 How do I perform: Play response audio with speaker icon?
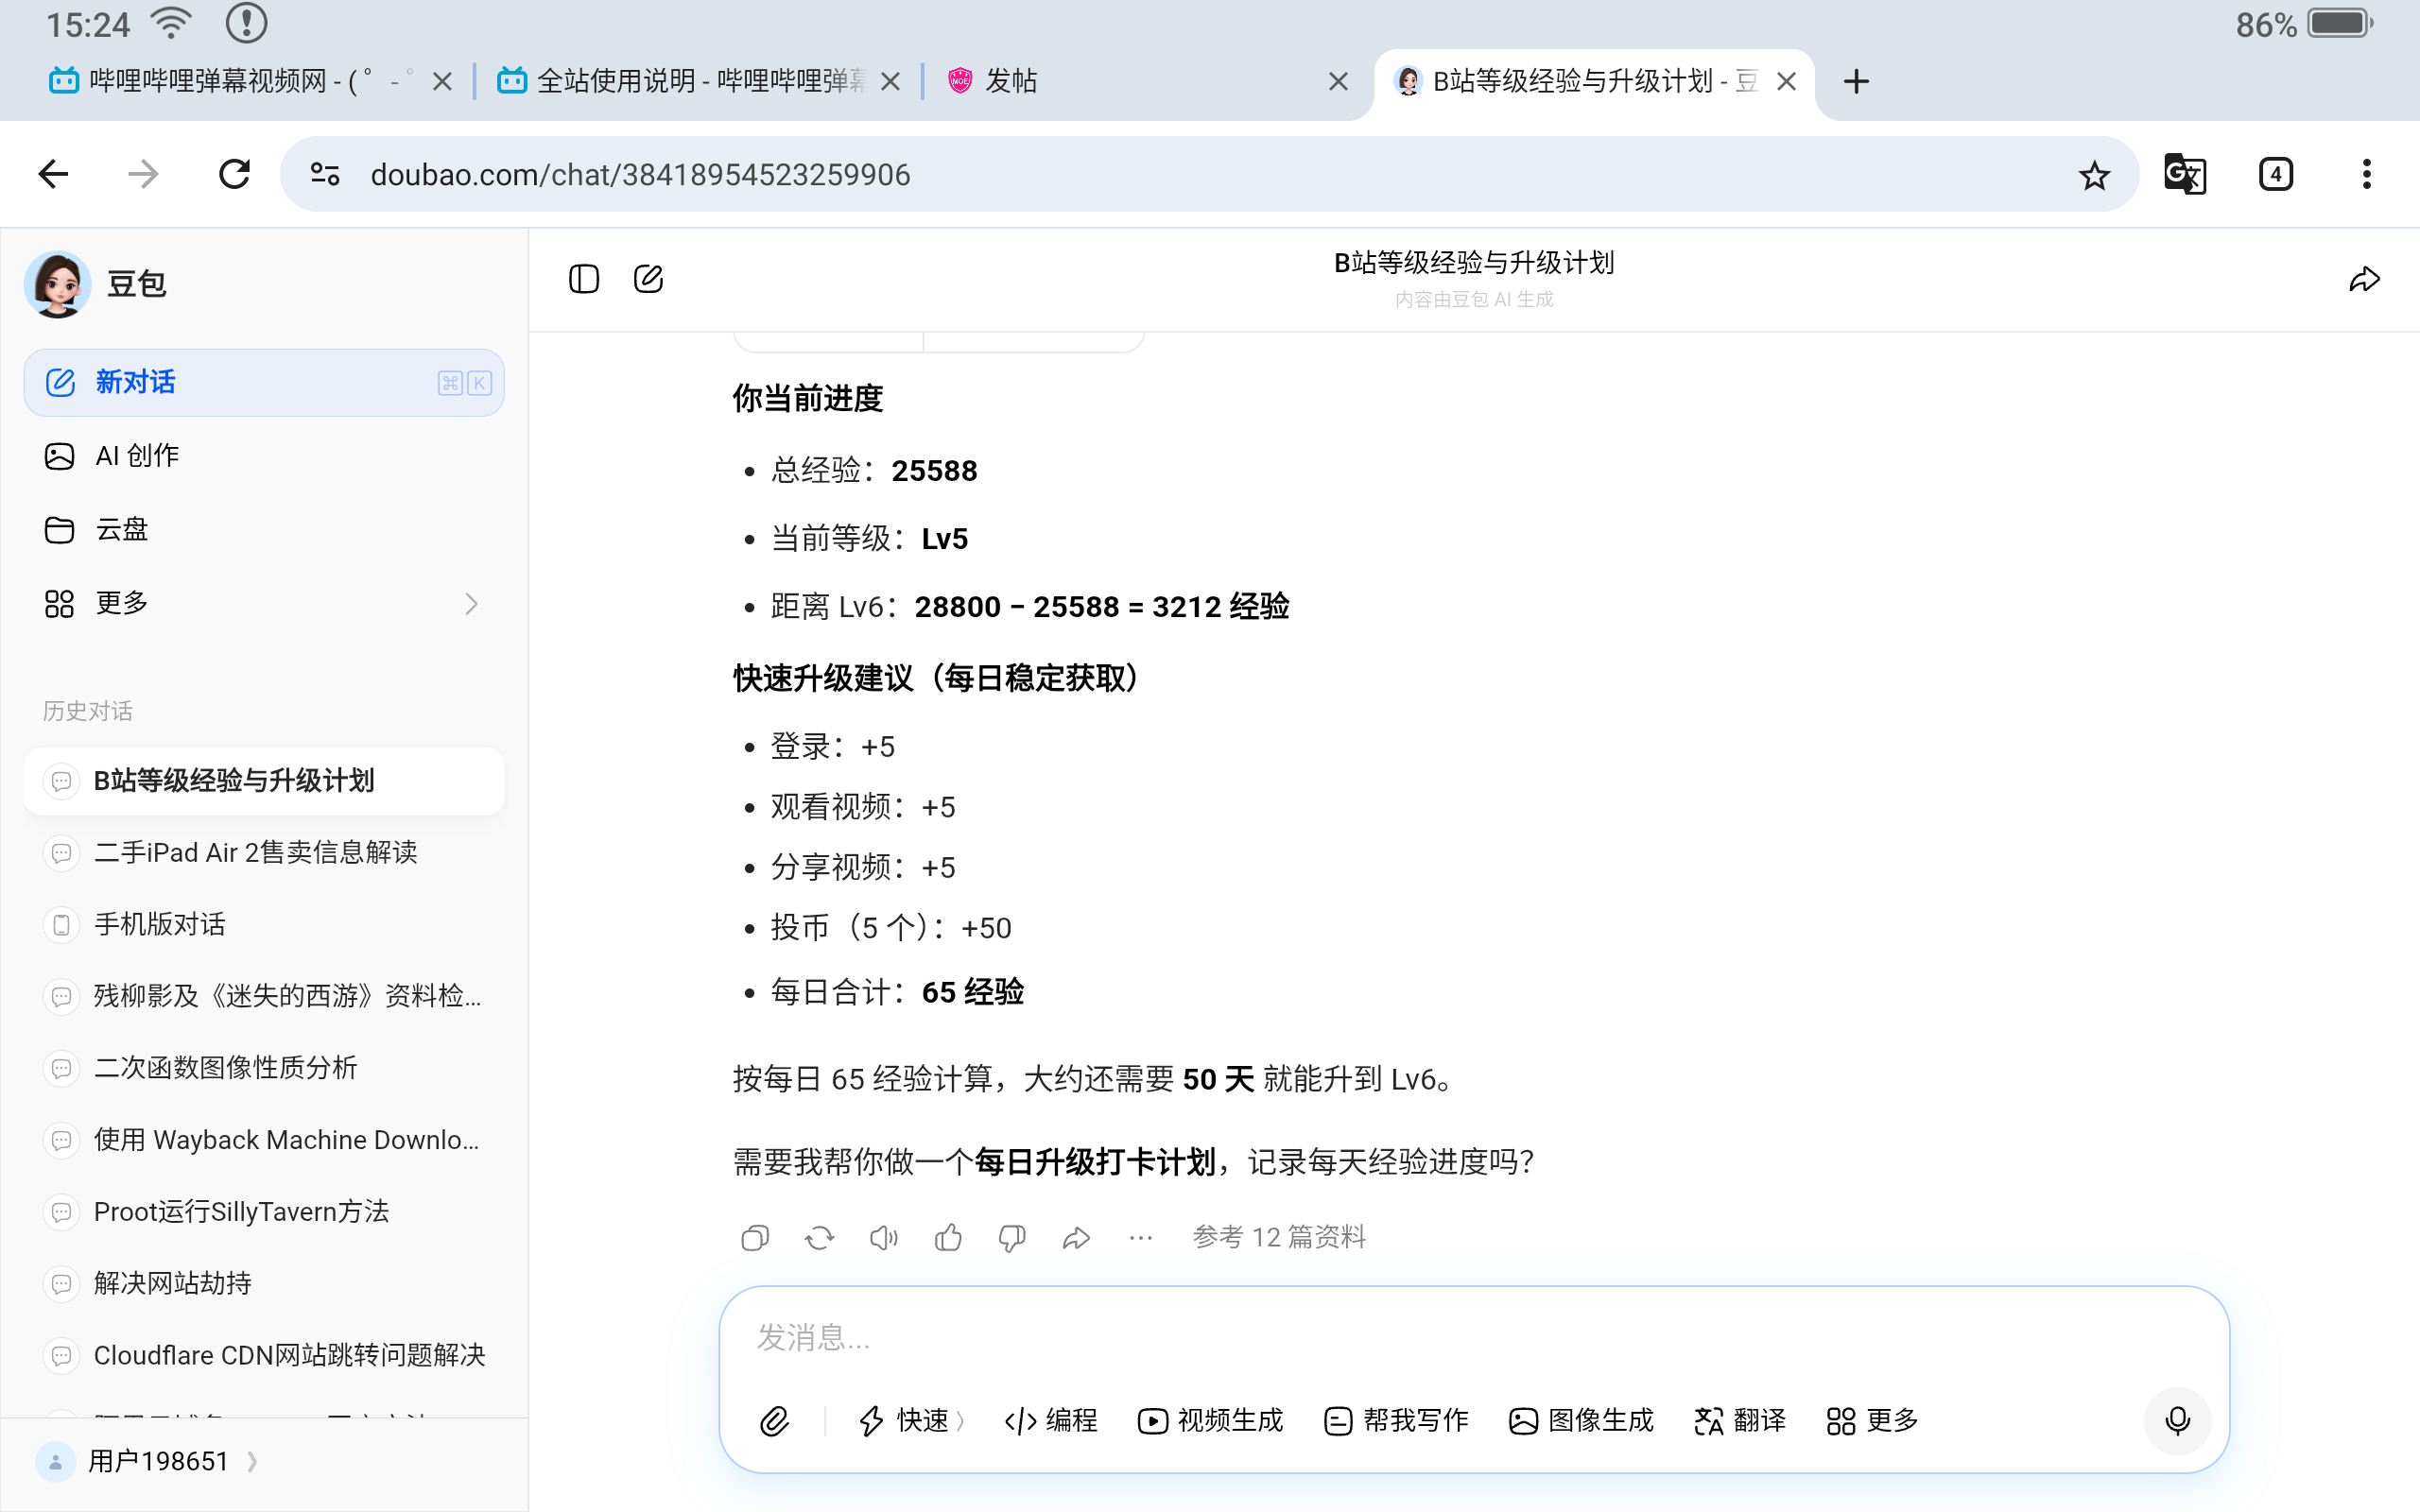(x=883, y=1238)
